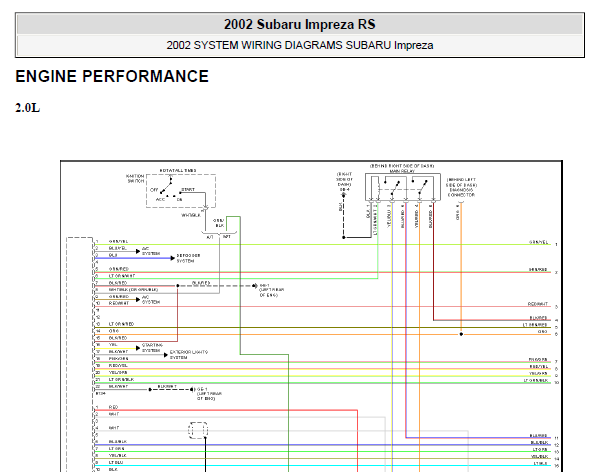Click the pin 20 "YEL/GRN" label at the left connector
The image size is (611, 472).
click(118, 373)
